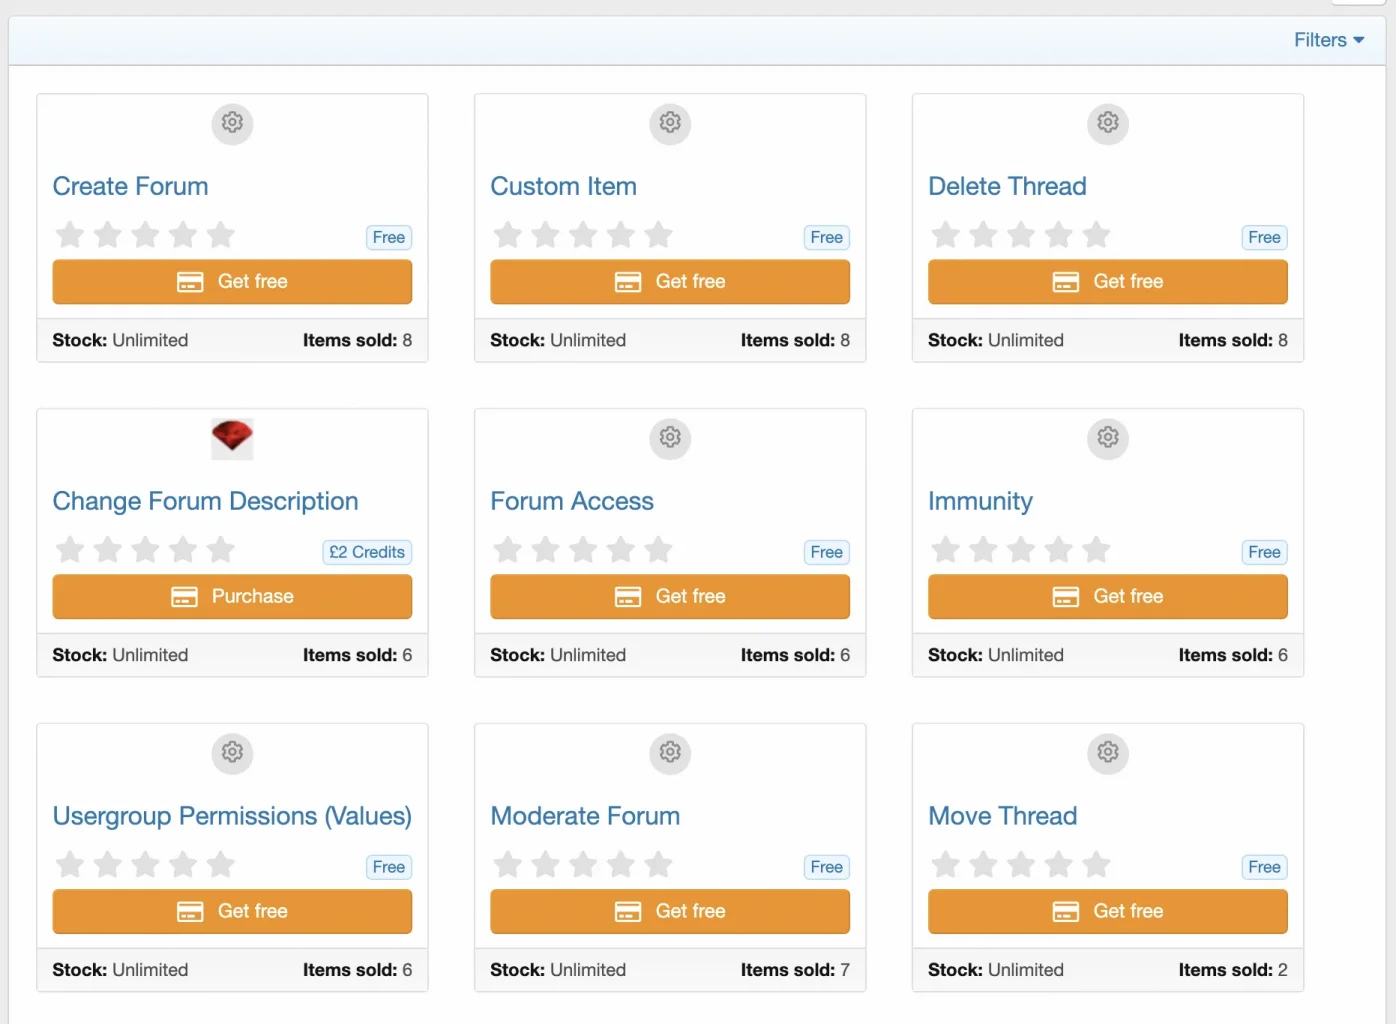Open the Usergroup Permissions (Values) link

click(x=232, y=816)
